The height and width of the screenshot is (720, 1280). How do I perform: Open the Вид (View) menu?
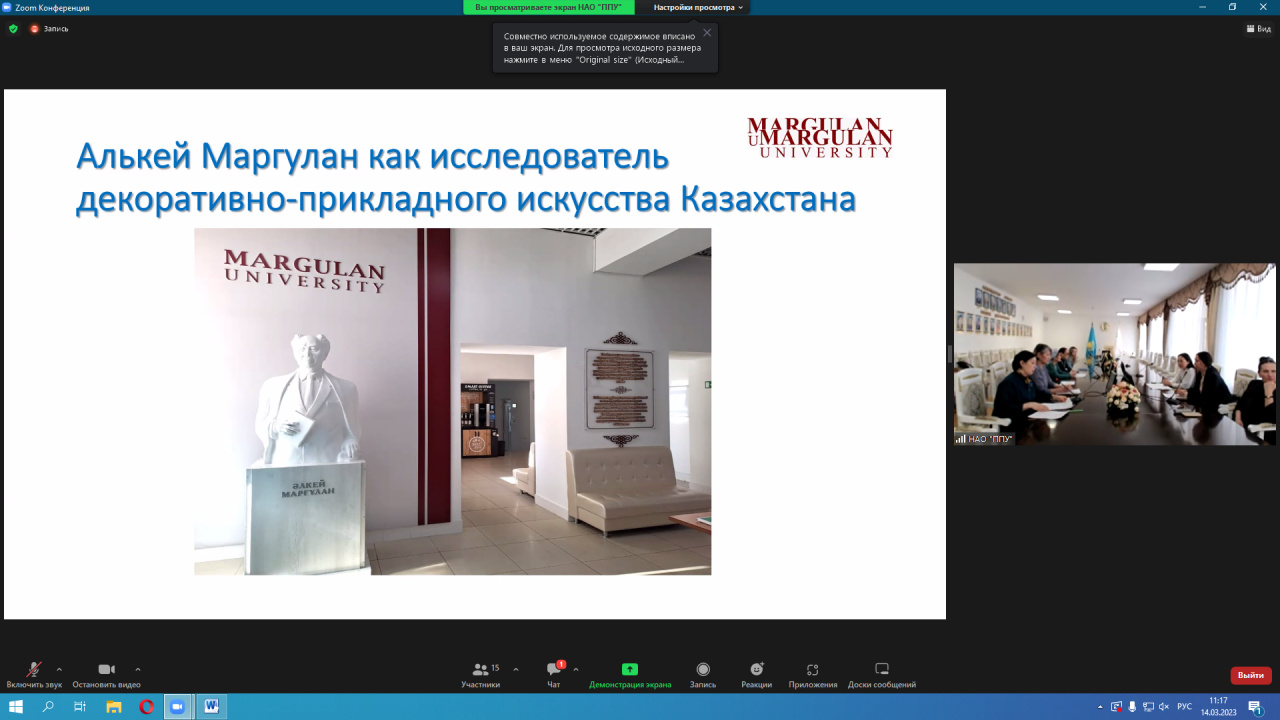(x=1258, y=29)
